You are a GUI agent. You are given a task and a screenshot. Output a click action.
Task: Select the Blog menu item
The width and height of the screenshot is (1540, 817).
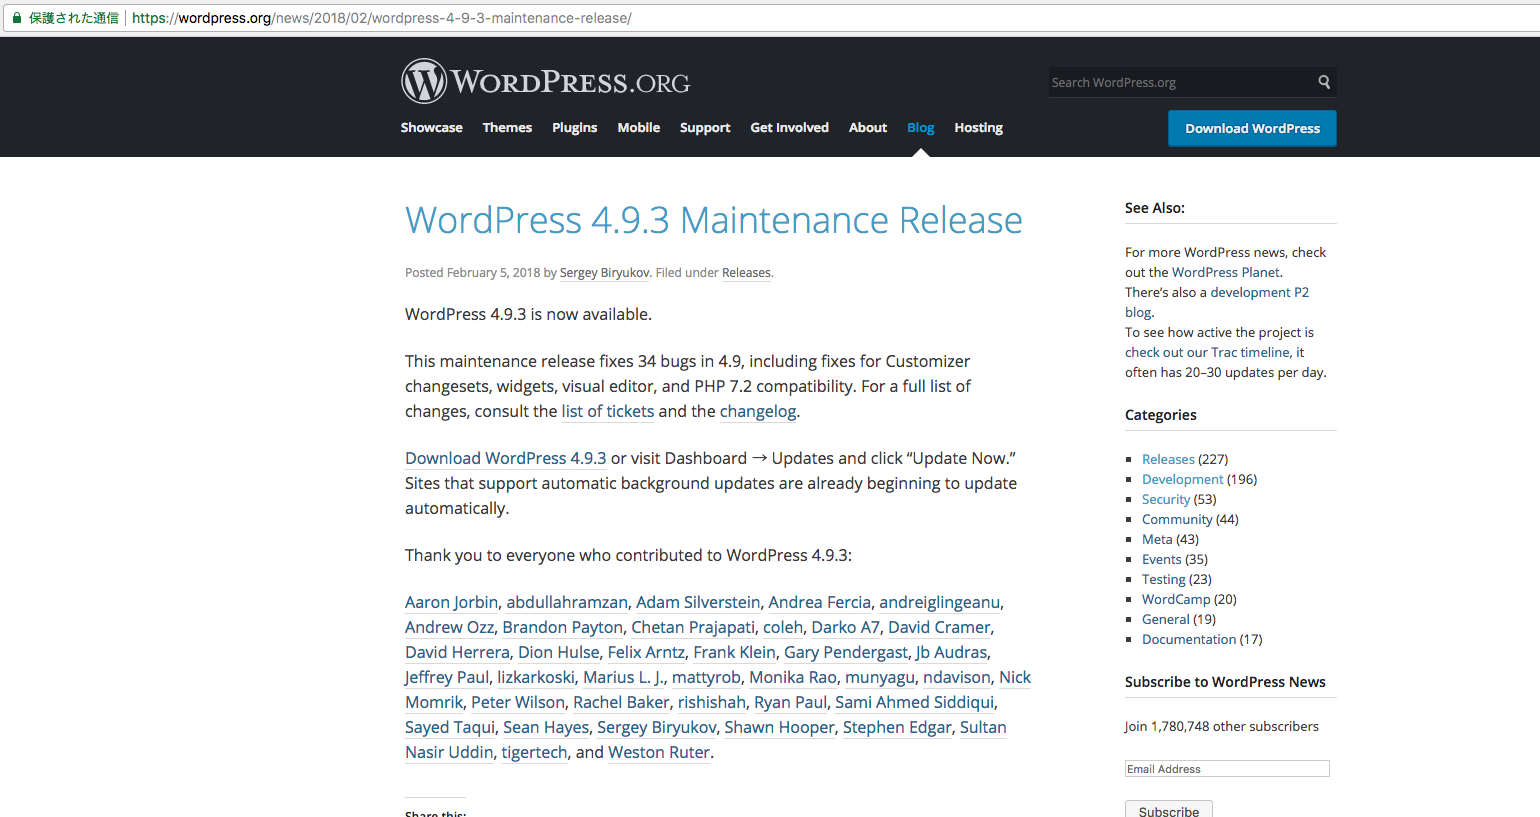click(x=920, y=127)
